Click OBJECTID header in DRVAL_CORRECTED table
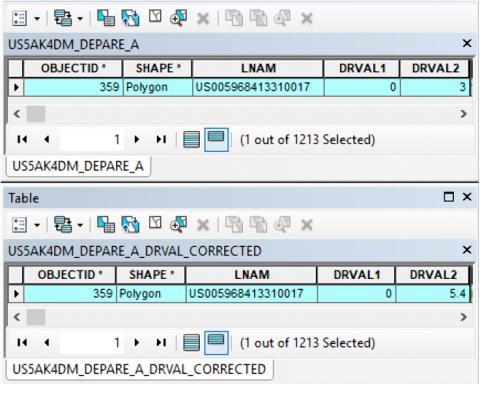The height and width of the screenshot is (393, 480). [x=70, y=275]
